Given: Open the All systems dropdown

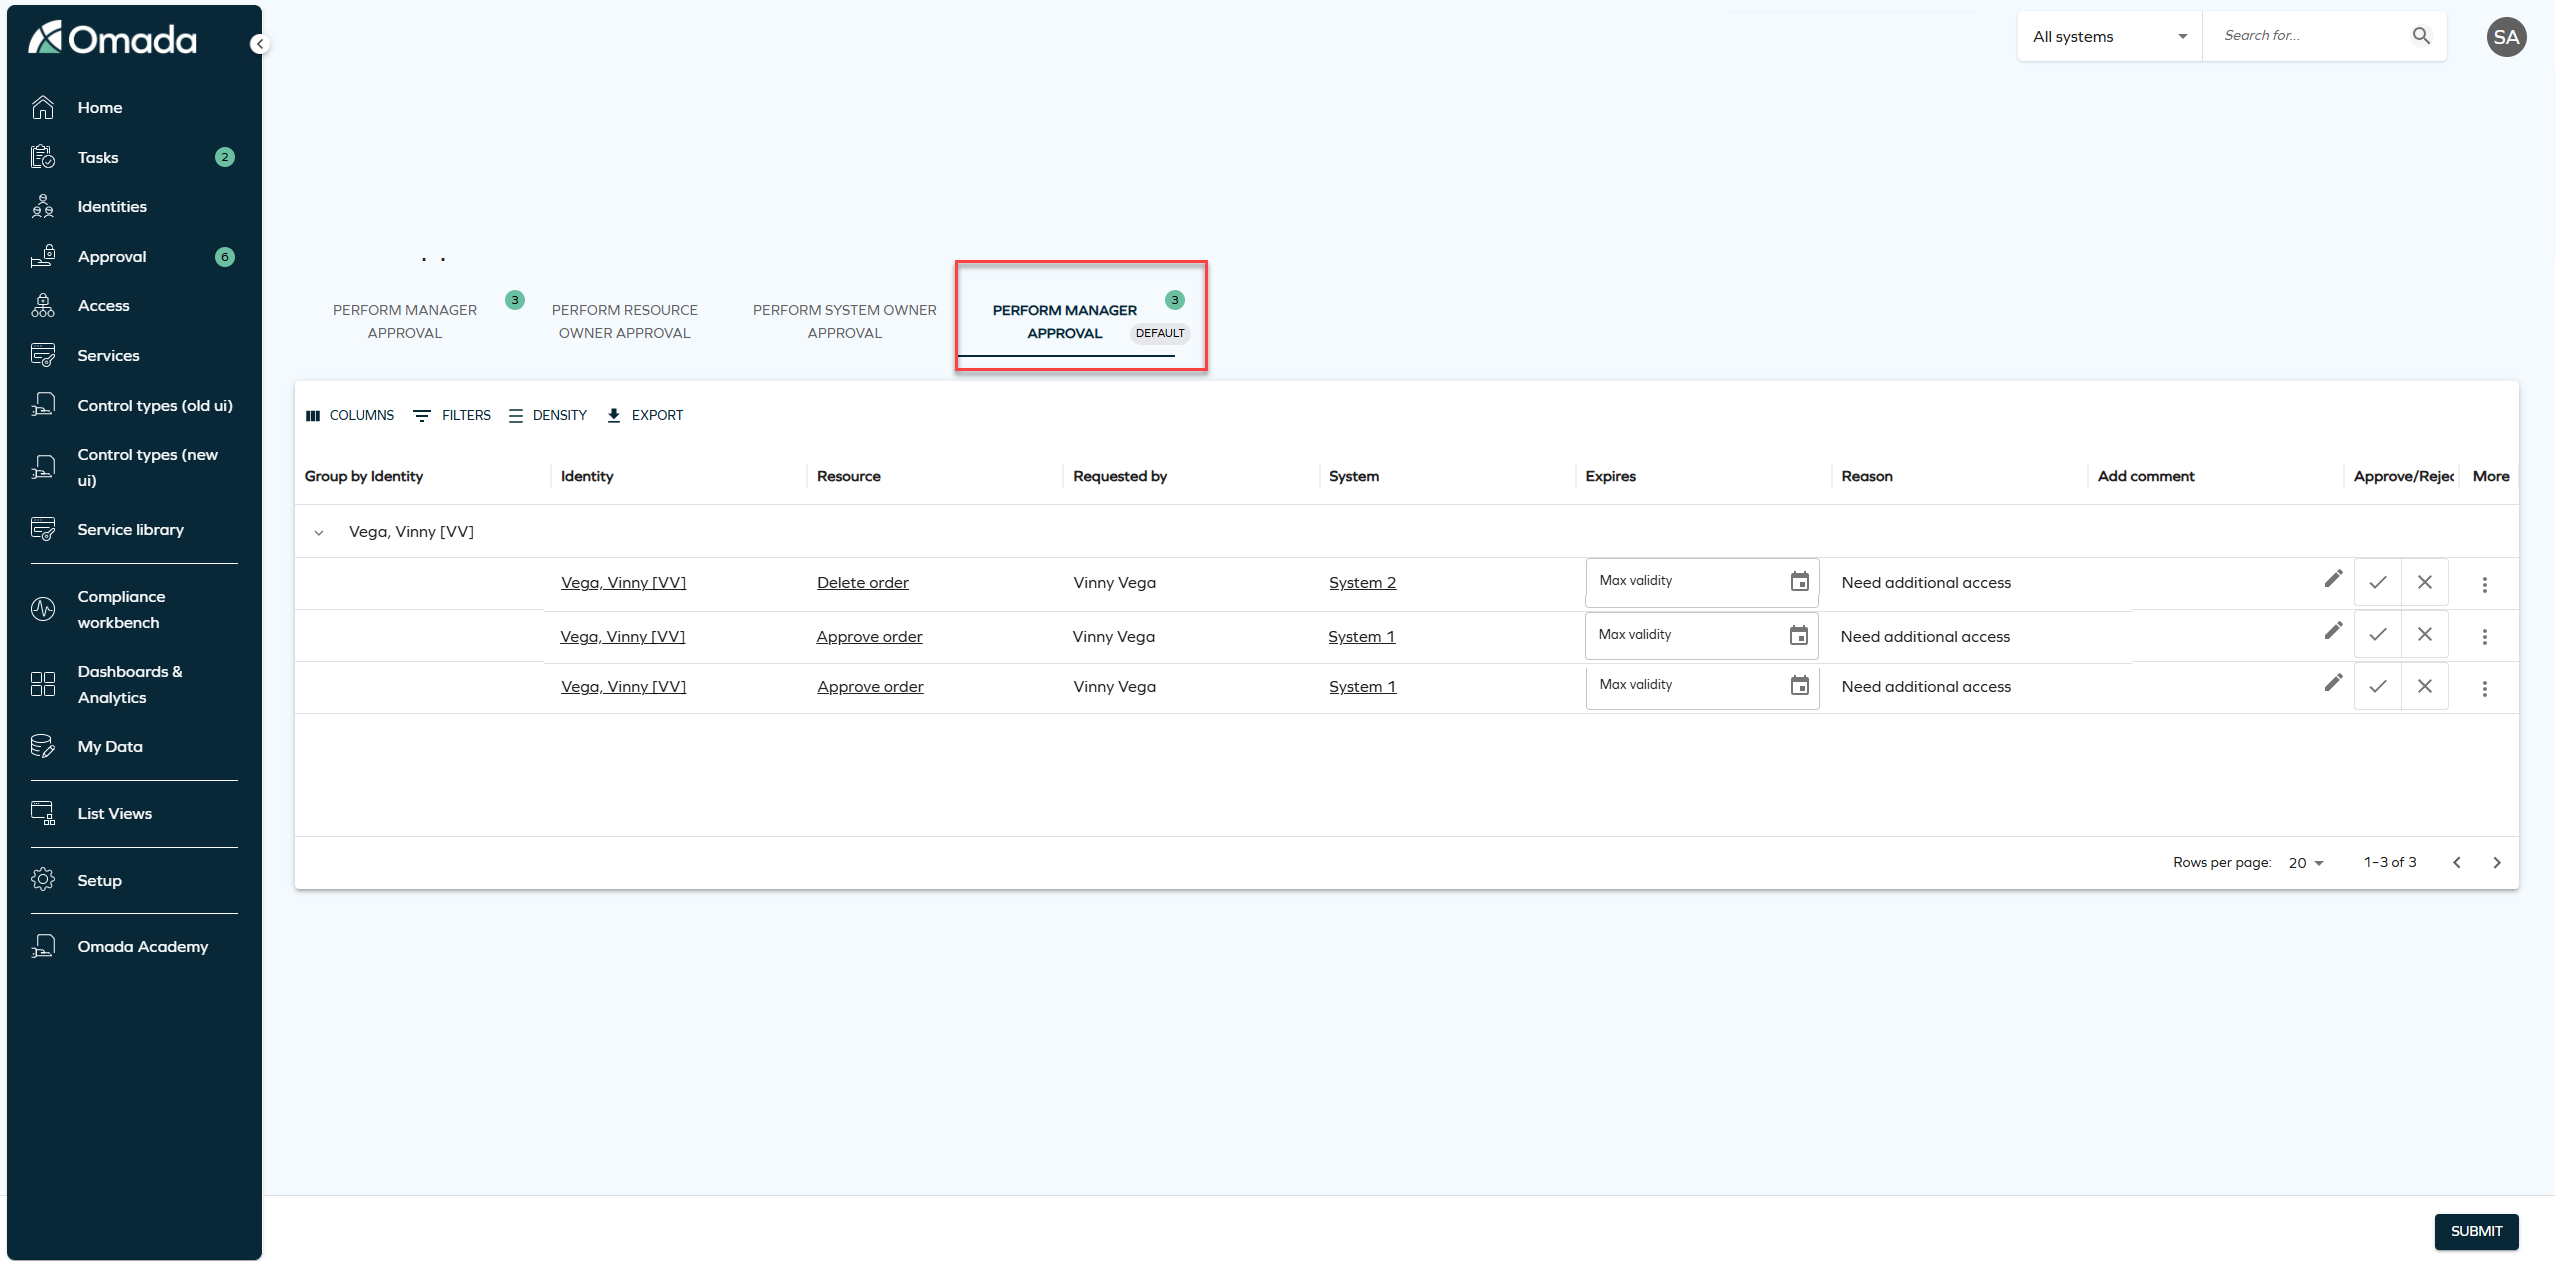Looking at the screenshot, I should point(2110,37).
